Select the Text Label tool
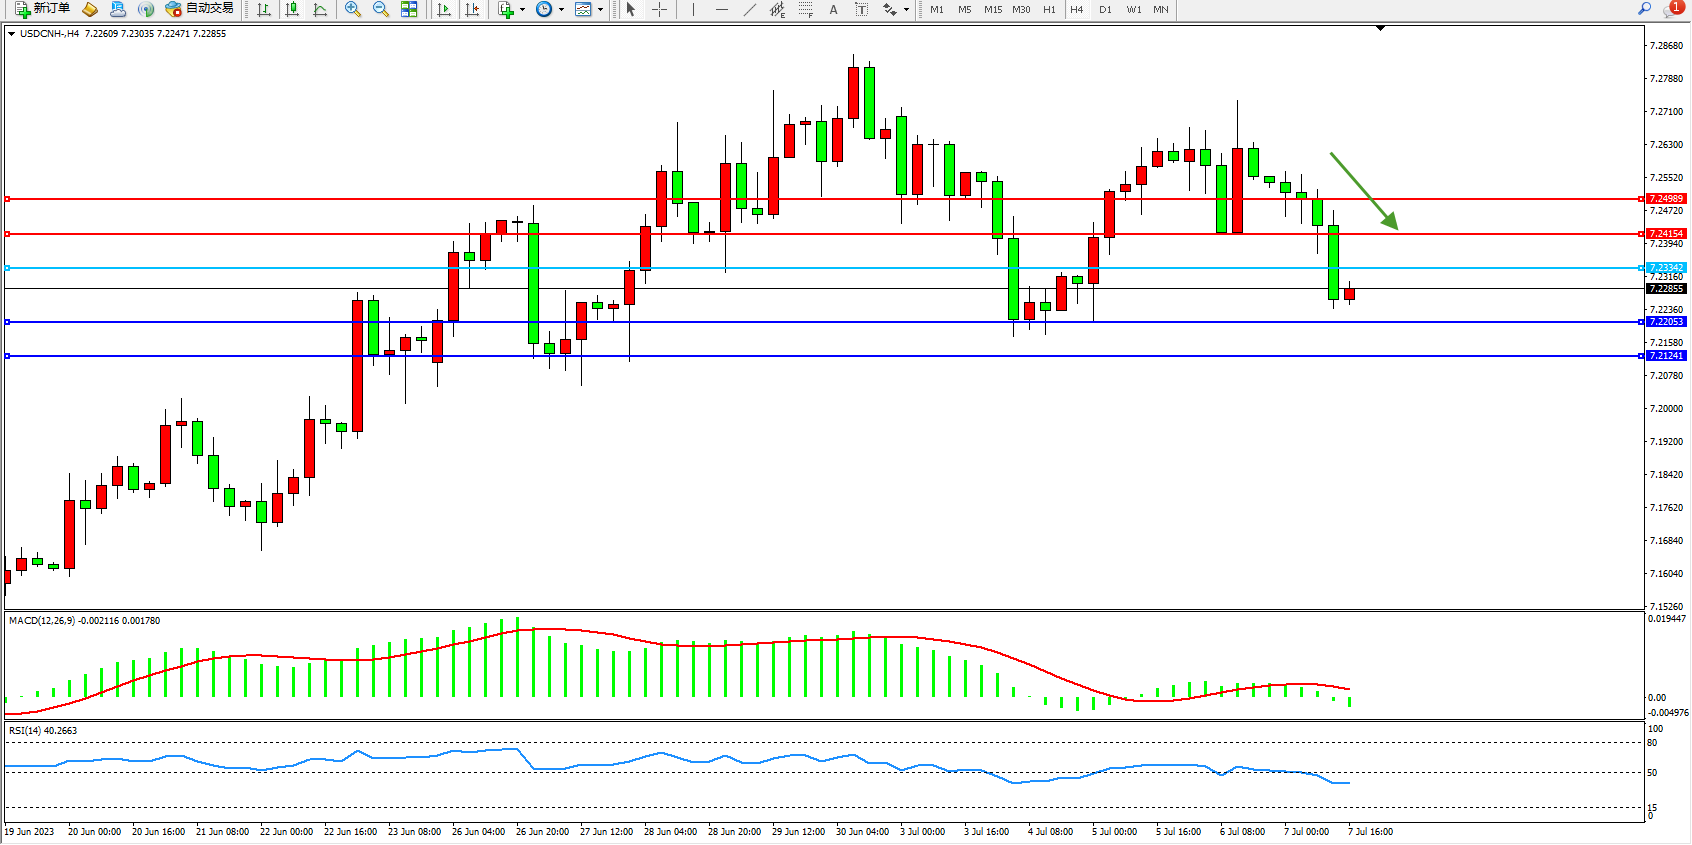The width and height of the screenshot is (1692, 845). tap(861, 9)
